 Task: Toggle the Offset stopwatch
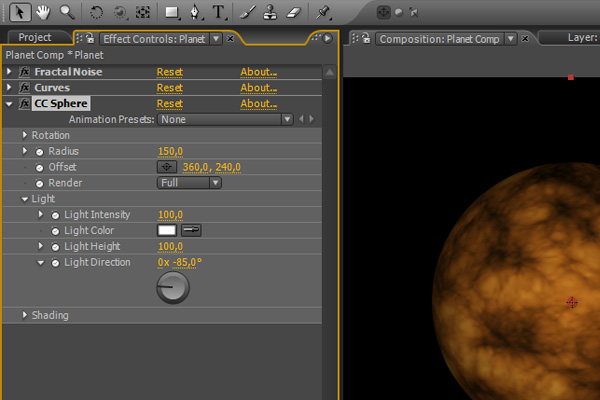point(39,167)
